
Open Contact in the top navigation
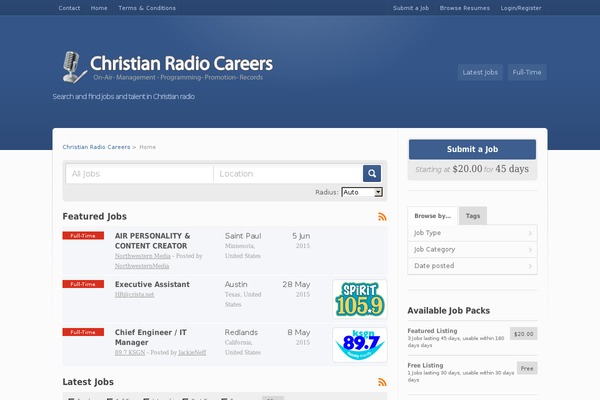[x=69, y=8]
